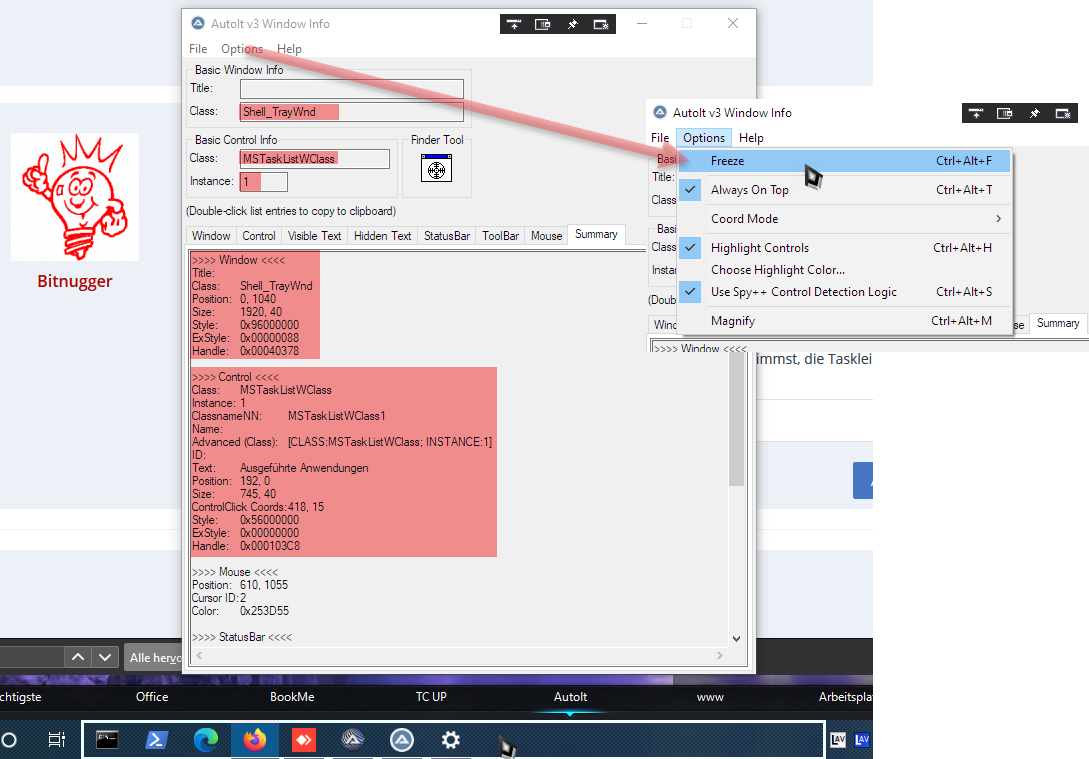Viewport: 1089px width, 759px height.
Task: Open the Bitnugger profile link
Action: (75, 281)
